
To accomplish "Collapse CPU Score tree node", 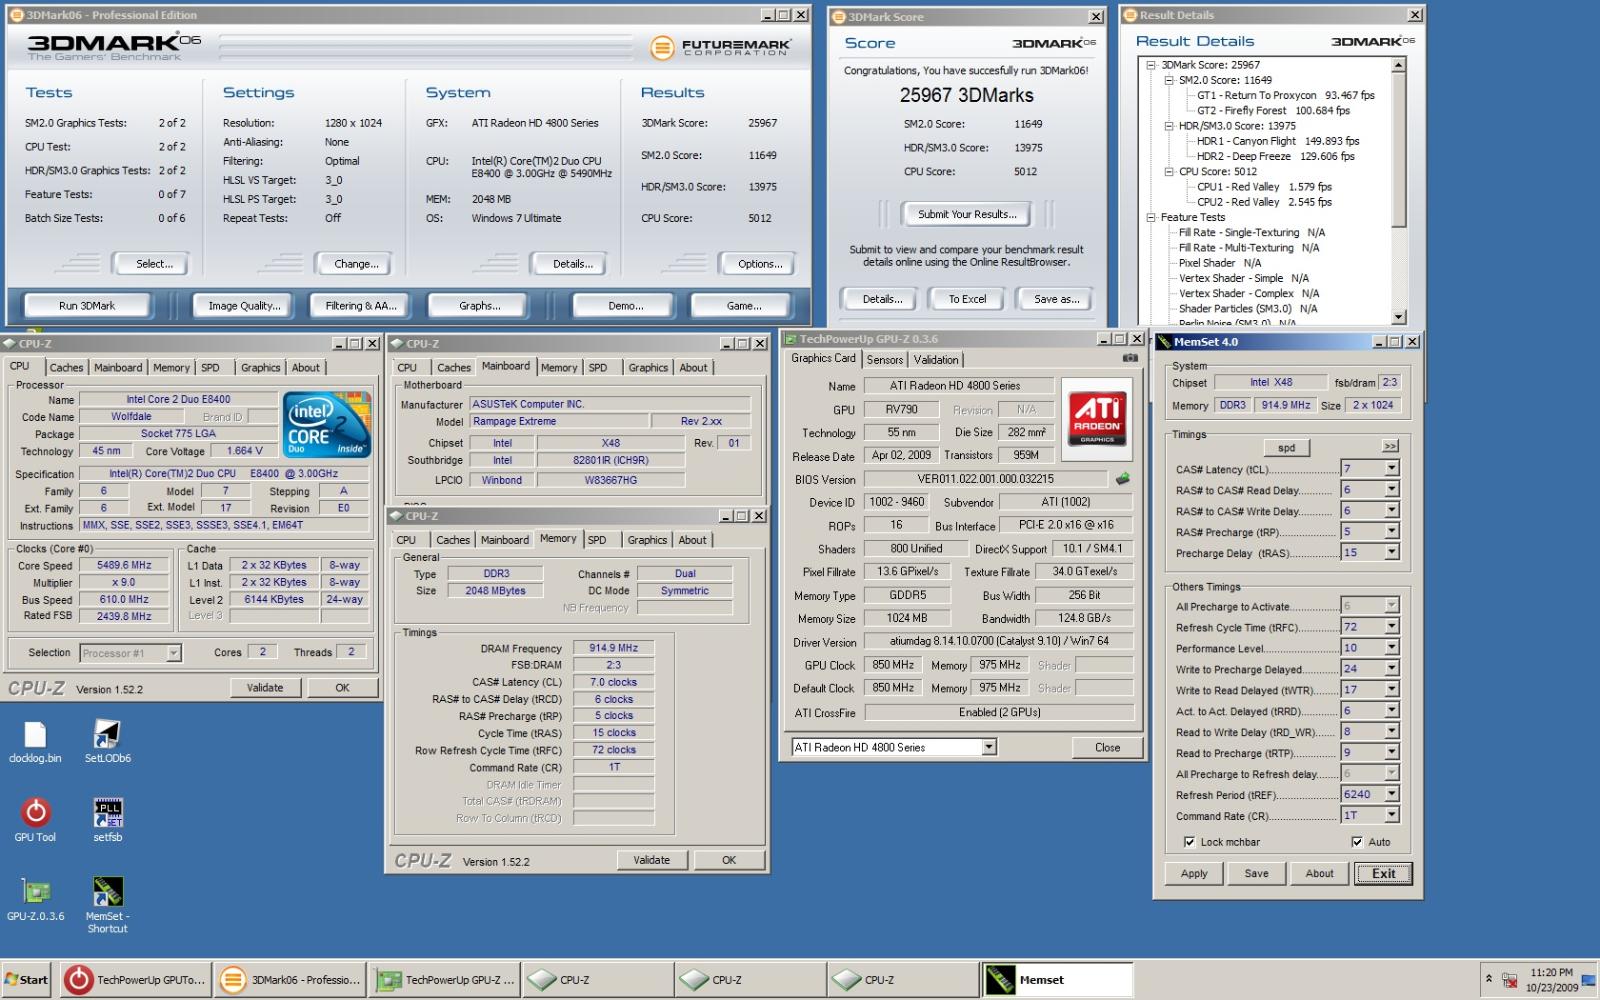I will pyautogui.click(x=1168, y=171).
